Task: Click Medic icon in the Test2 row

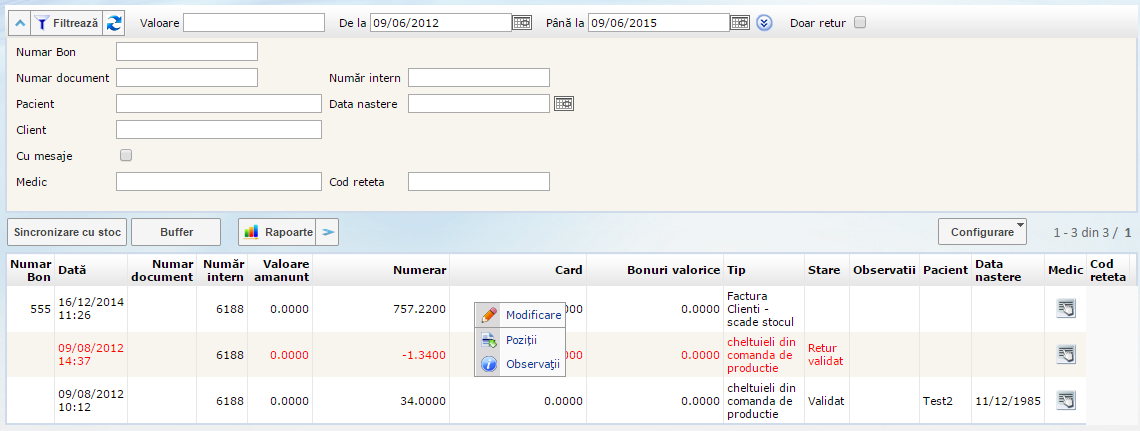Action: tap(1066, 400)
